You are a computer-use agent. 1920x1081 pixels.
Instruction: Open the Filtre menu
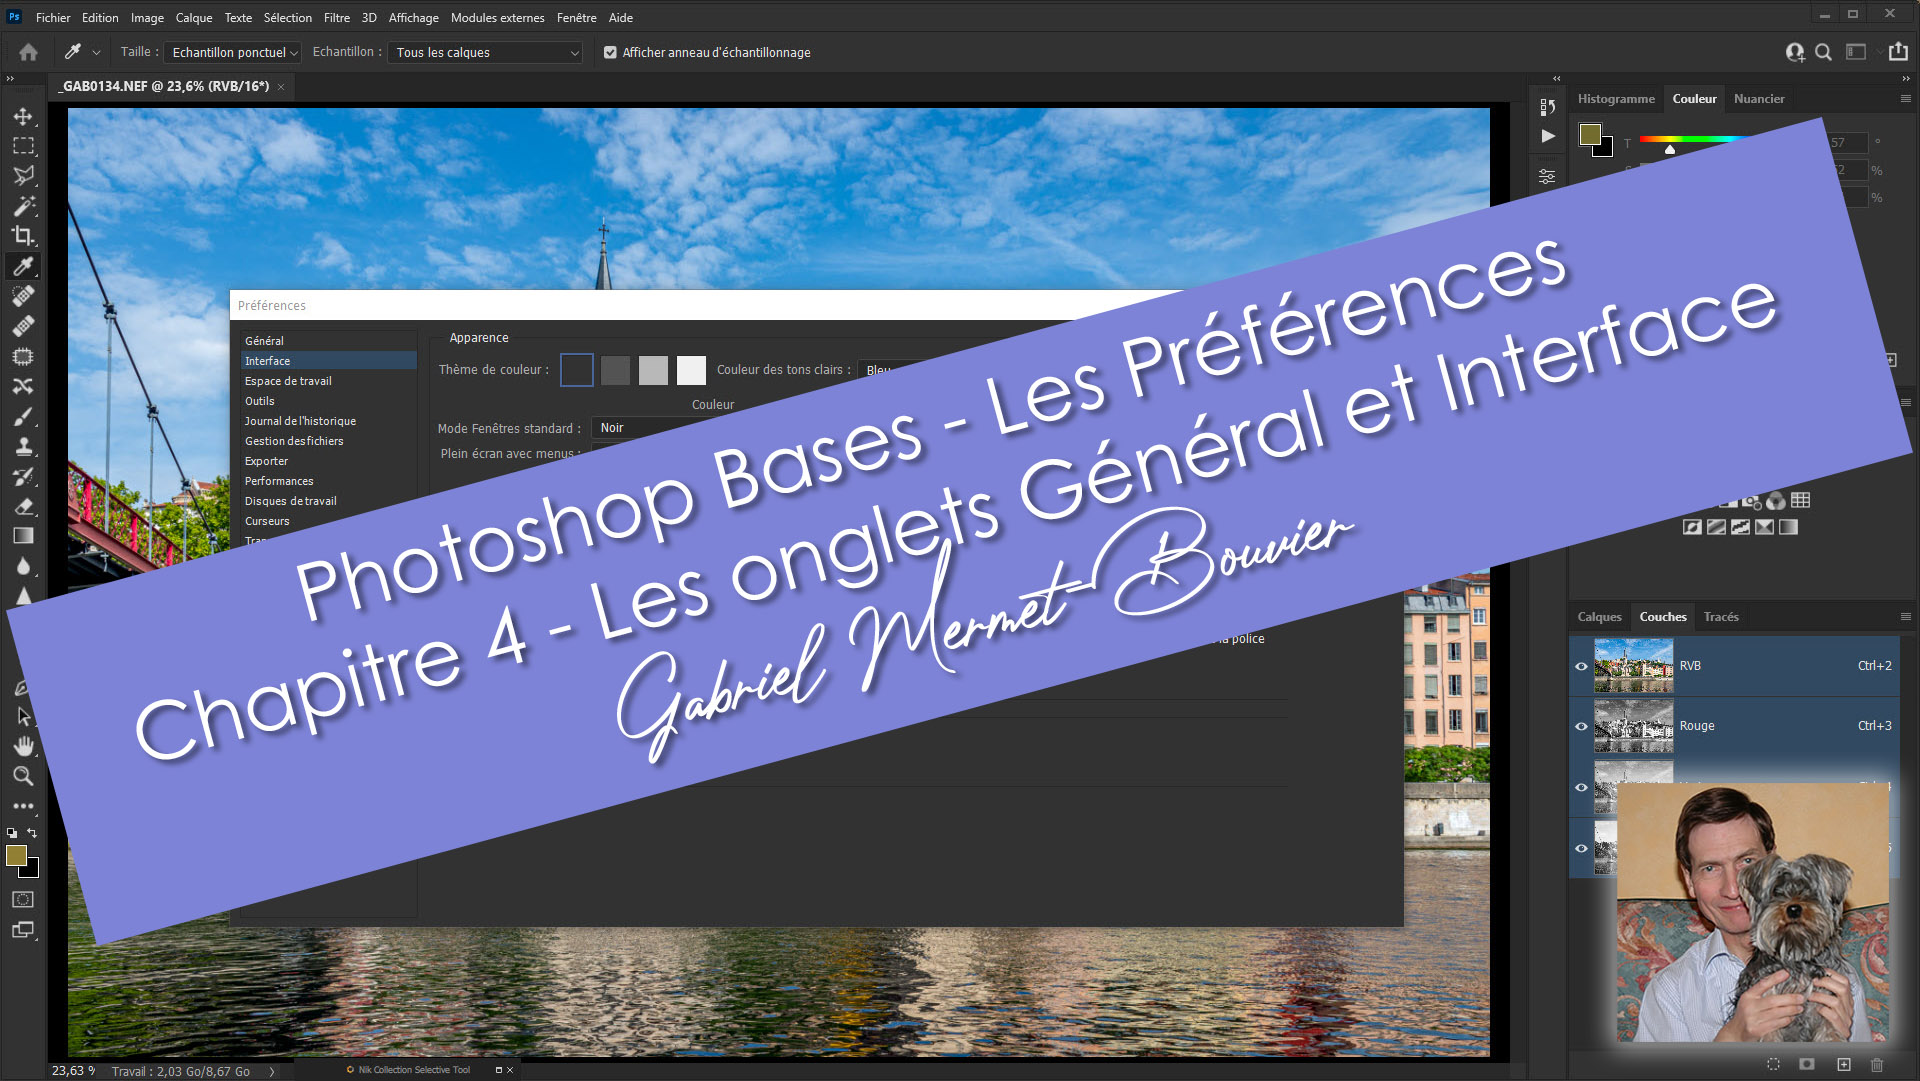336,17
